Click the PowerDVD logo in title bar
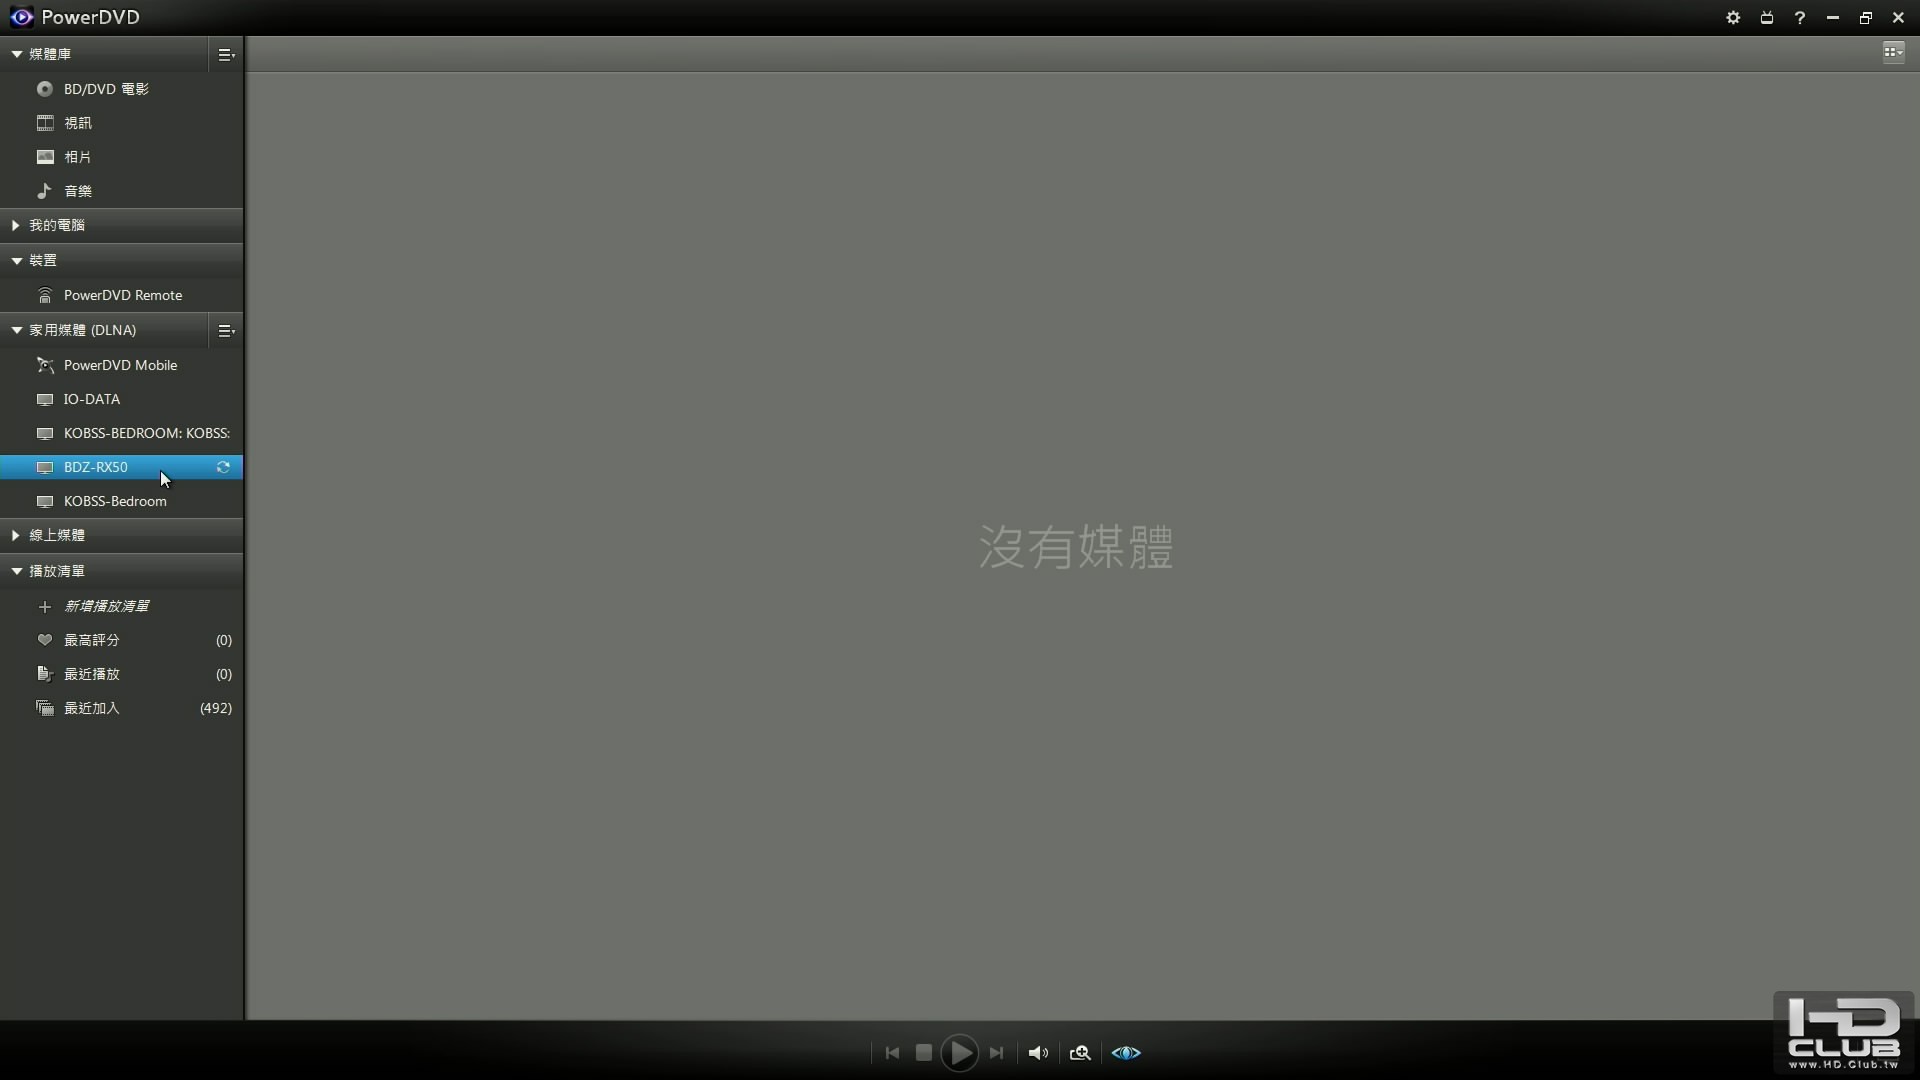1920x1080 pixels. pos(21,17)
